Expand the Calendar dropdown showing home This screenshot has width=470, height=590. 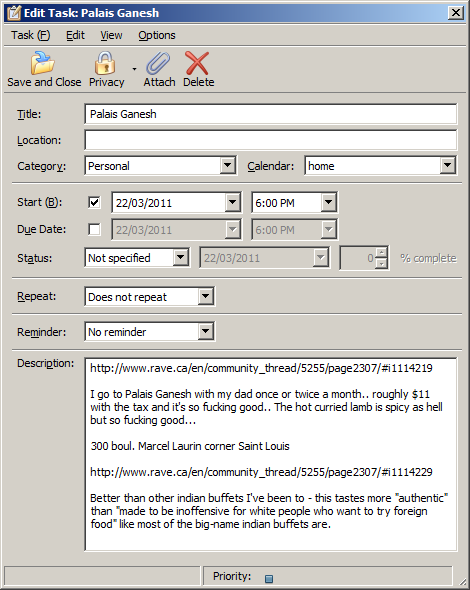(447, 165)
